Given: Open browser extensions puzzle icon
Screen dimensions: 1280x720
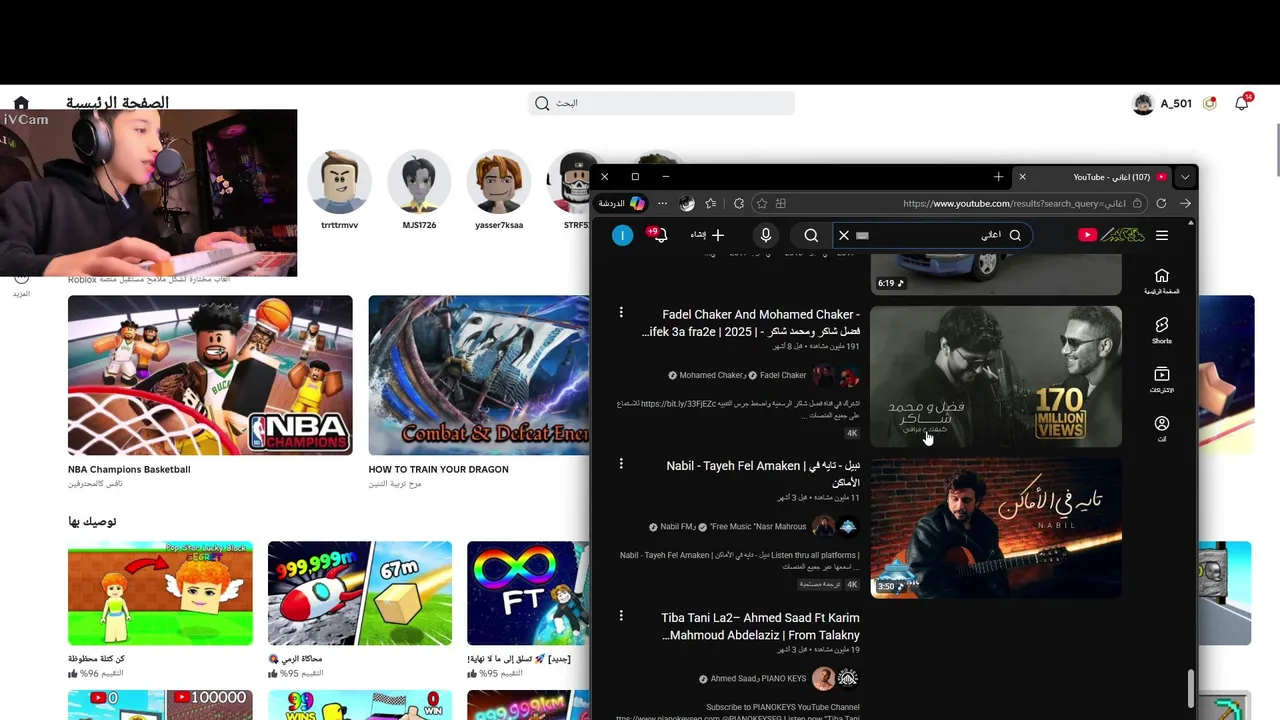Looking at the screenshot, I should pyautogui.click(x=739, y=203).
